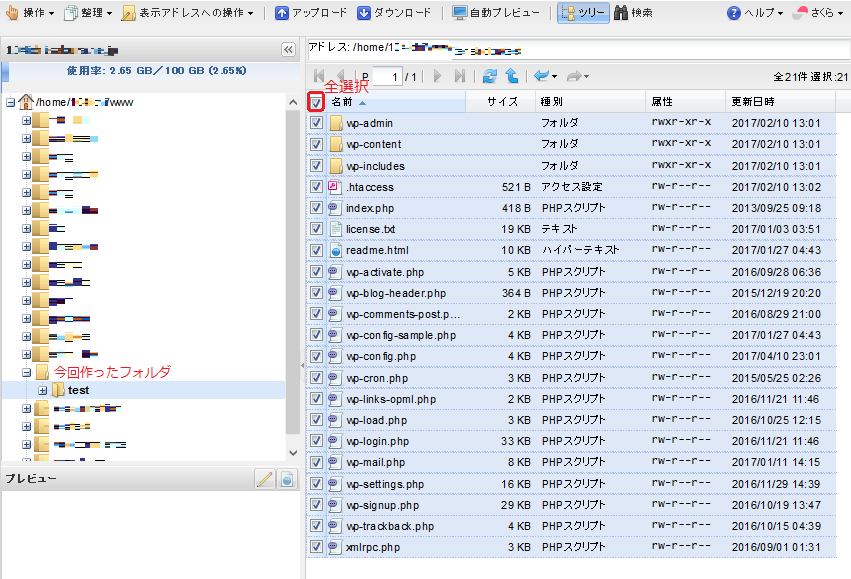The width and height of the screenshot is (851, 579).
Task: Click the .htaccess file icon
Action: (x=336, y=187)
